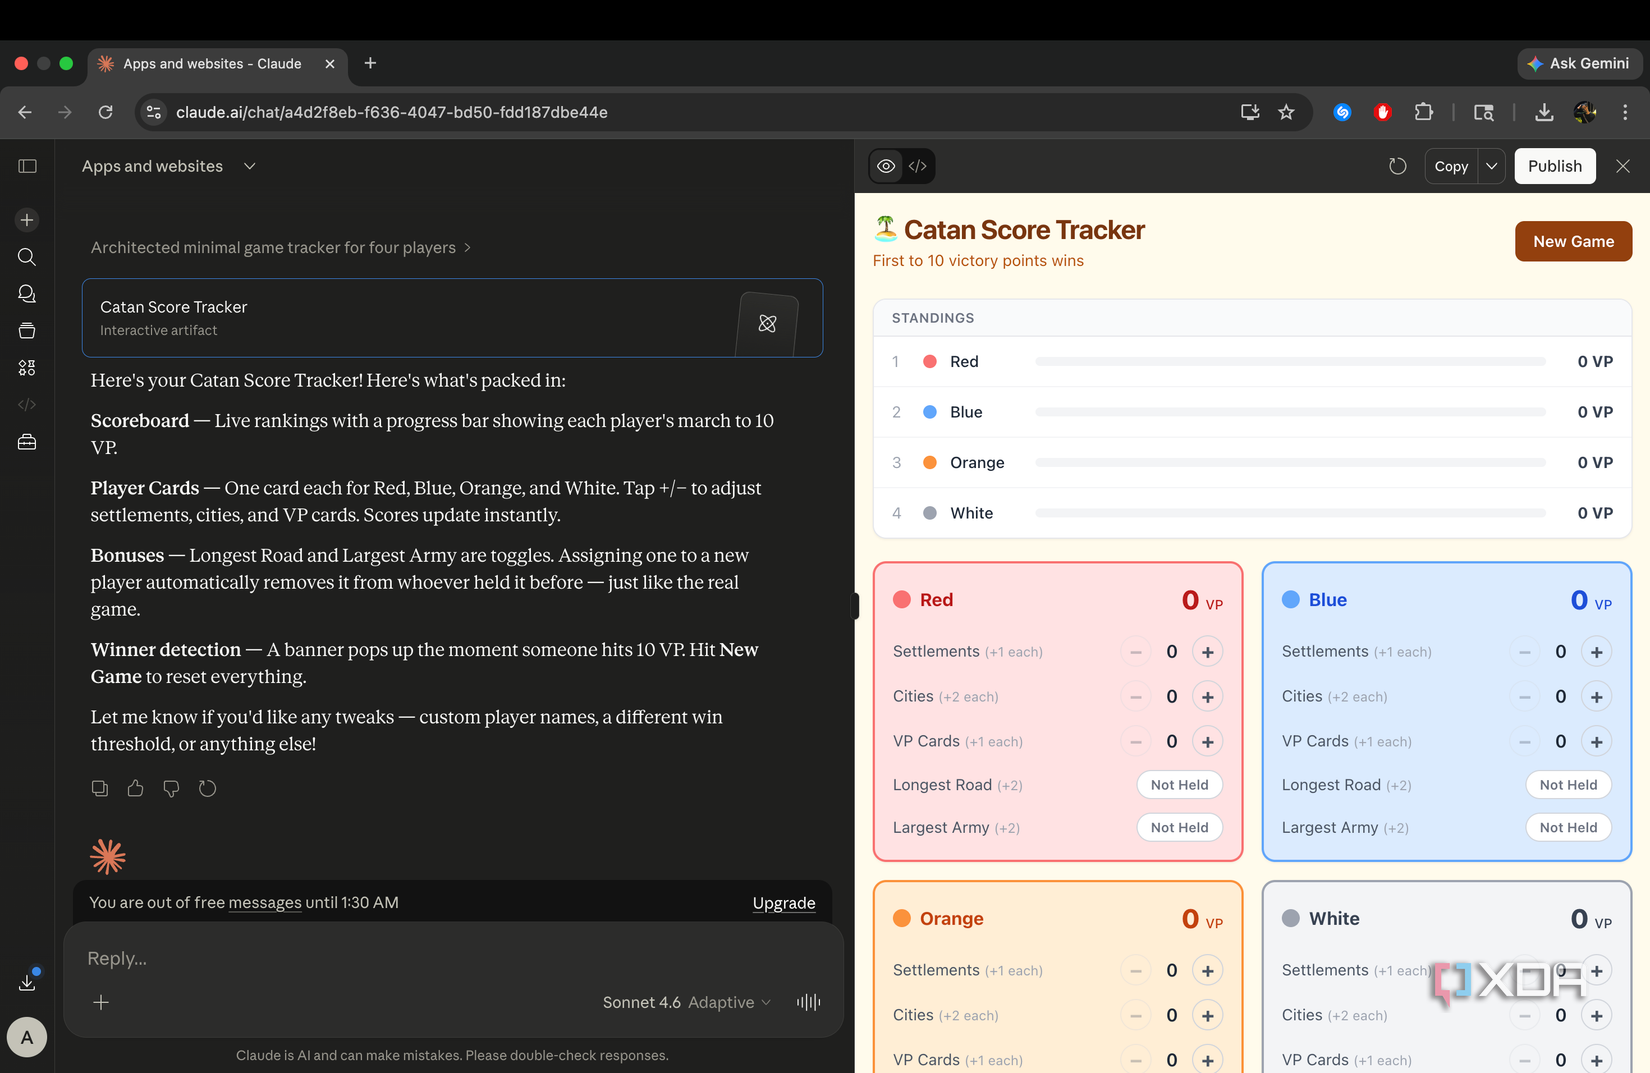Increase Orange's Settlements count

[1208, 971]
